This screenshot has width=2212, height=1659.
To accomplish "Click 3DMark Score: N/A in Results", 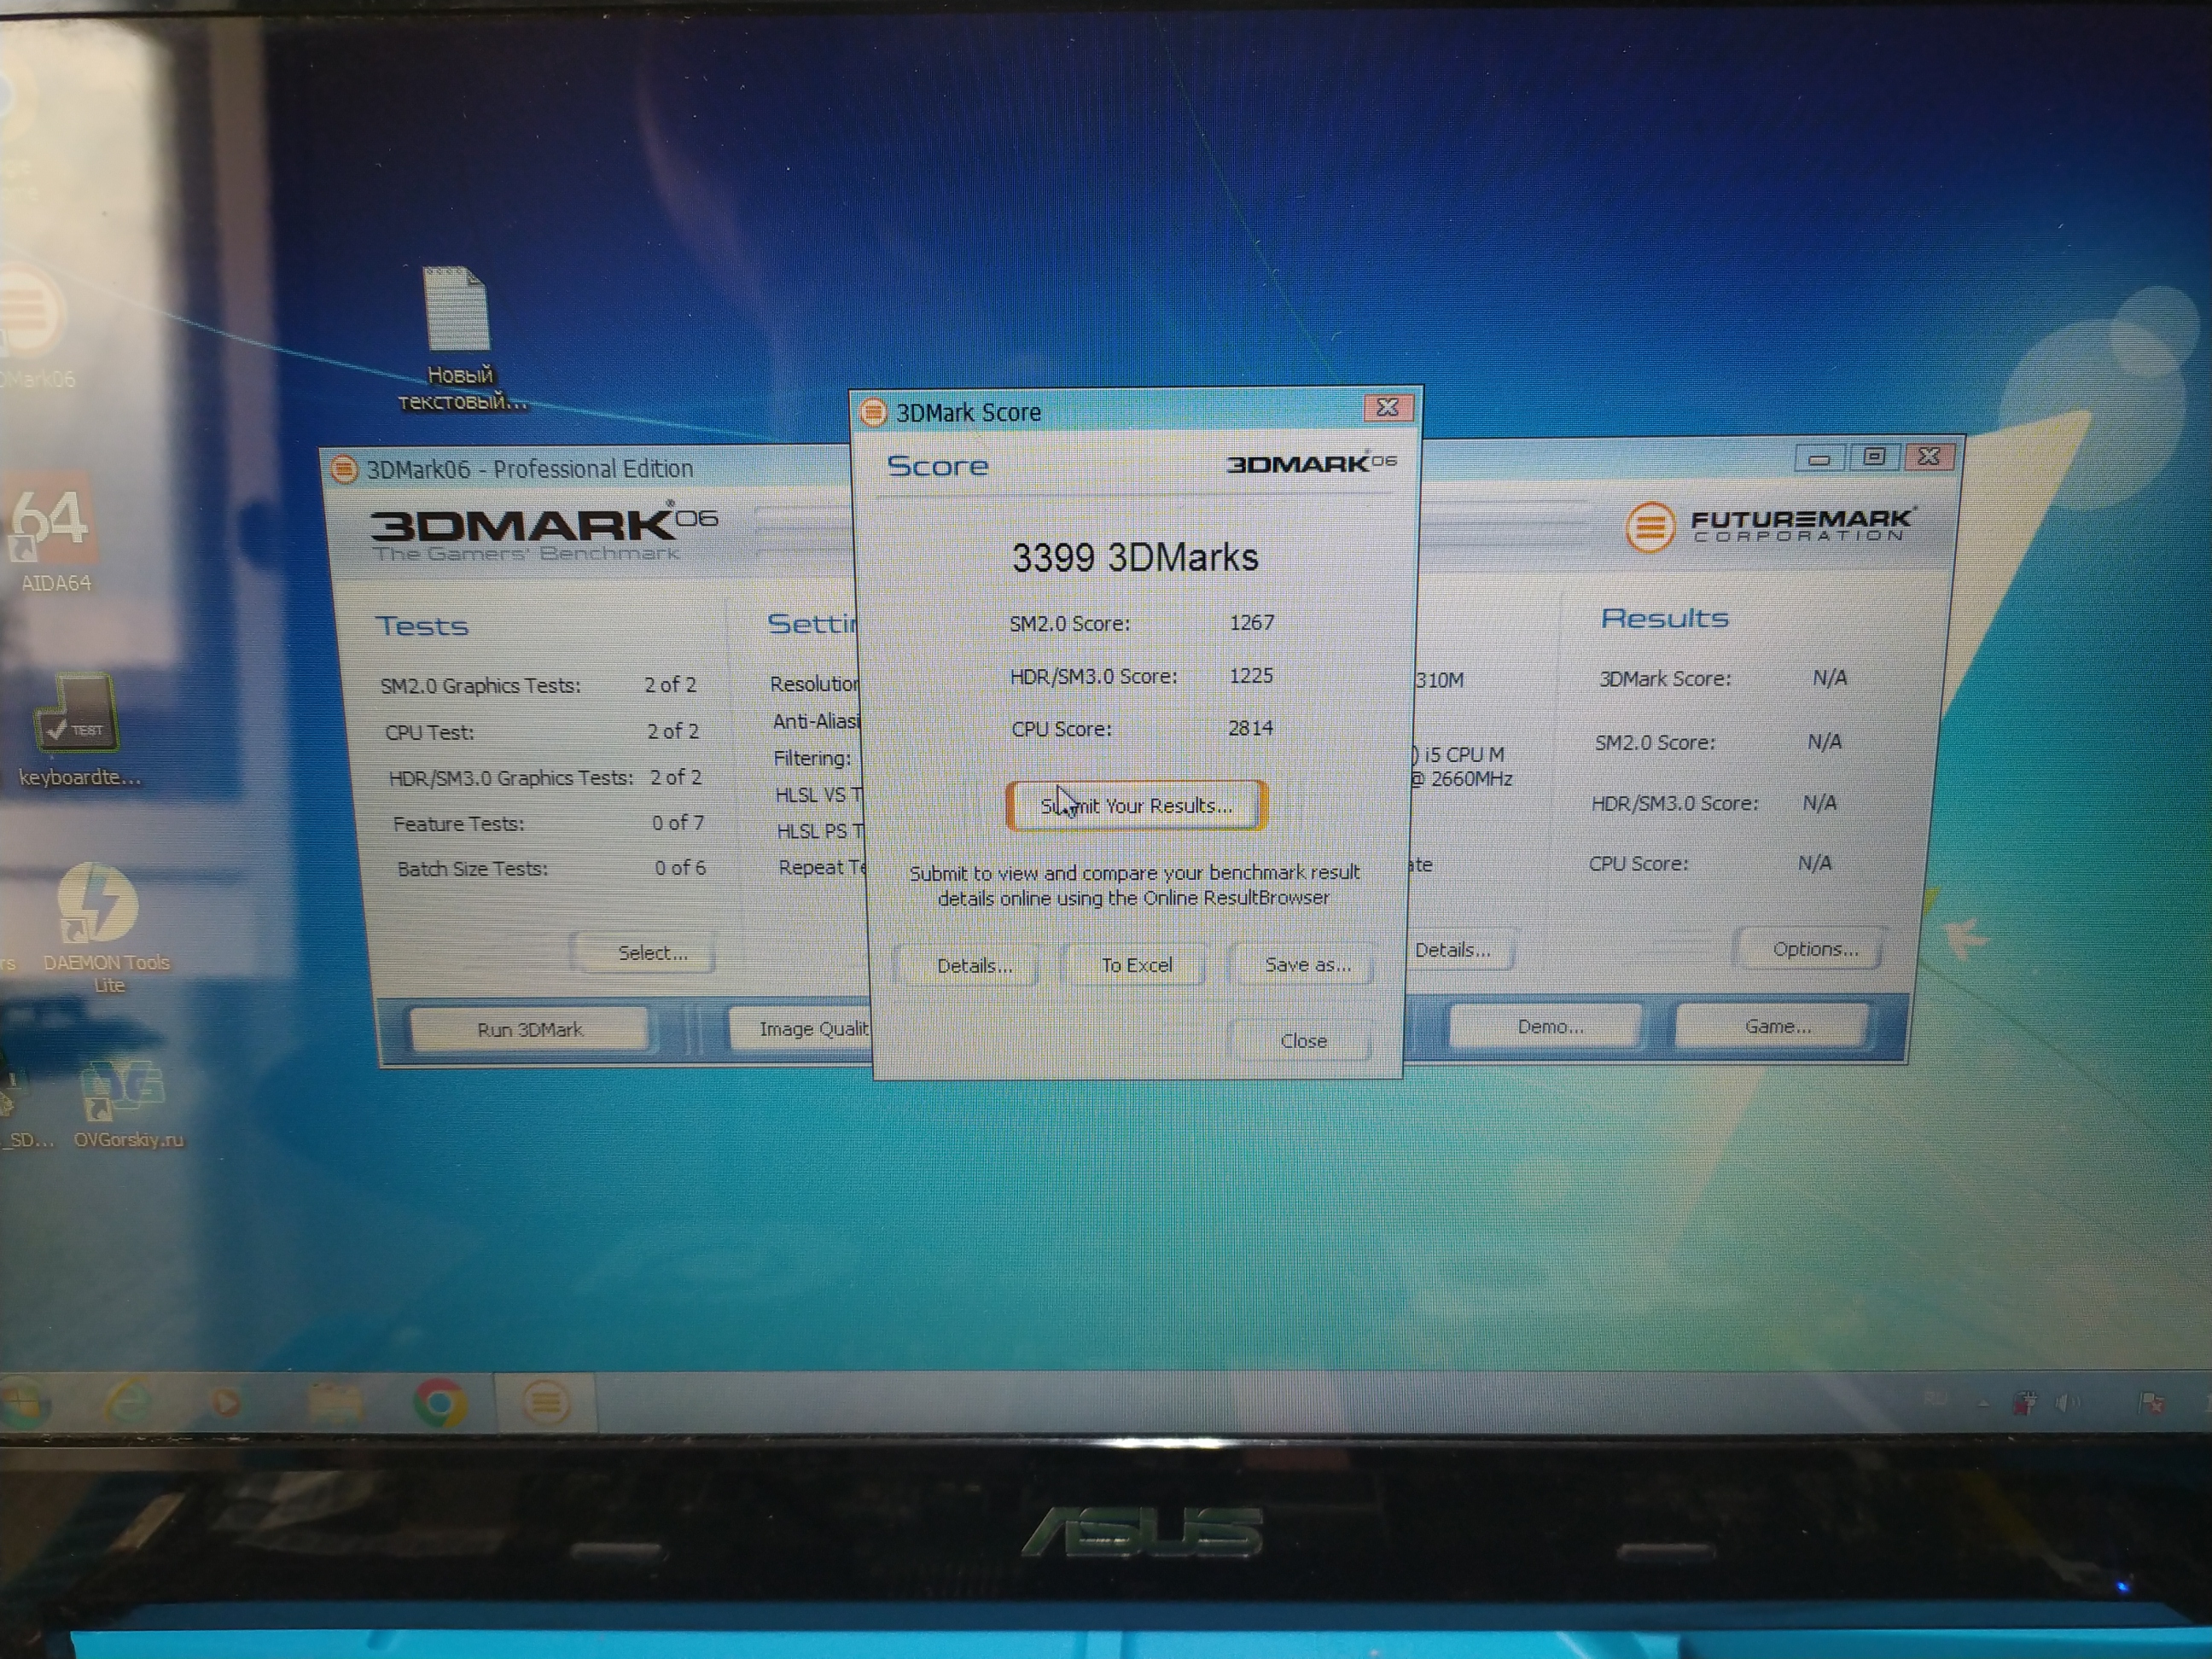I will click(1722, 678).
